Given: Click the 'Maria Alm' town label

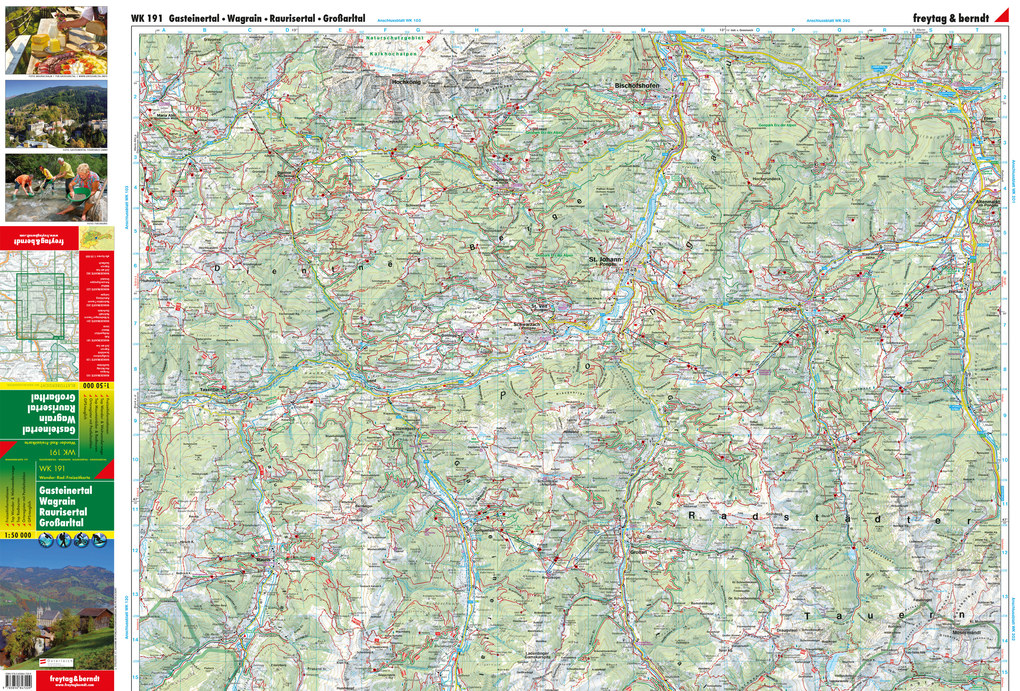Looking at the screenshot, I should 165,114.
